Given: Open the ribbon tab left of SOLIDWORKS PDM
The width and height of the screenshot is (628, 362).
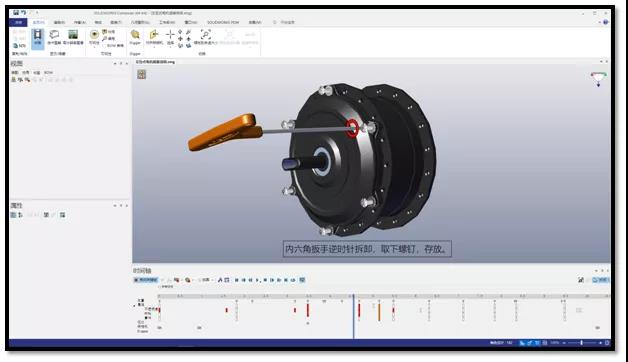Looking at the screenshot, I should tap(191, 22).
